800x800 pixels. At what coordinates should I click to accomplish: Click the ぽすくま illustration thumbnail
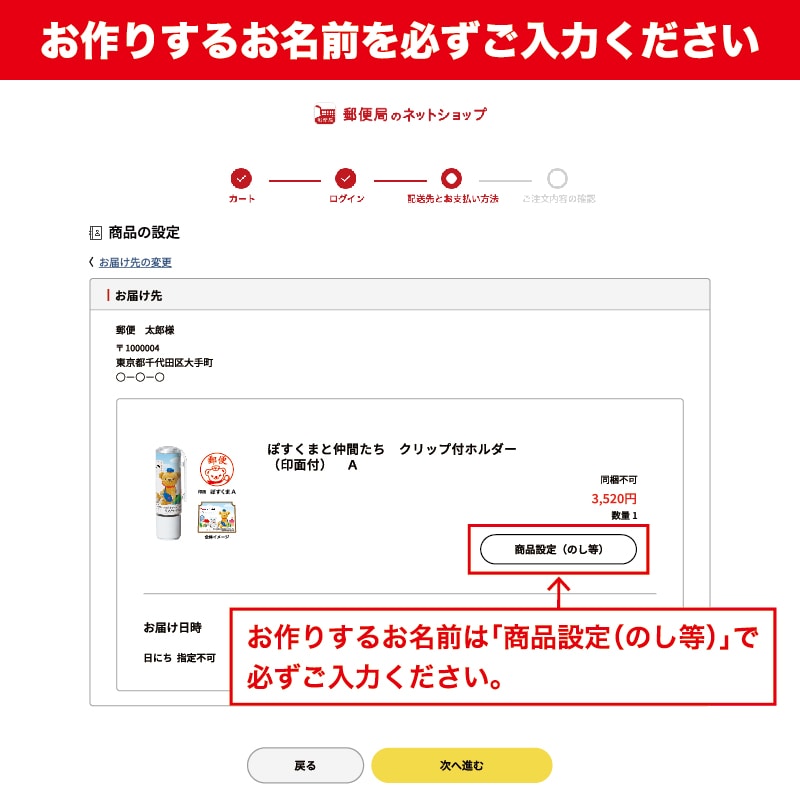pos(217,518)
